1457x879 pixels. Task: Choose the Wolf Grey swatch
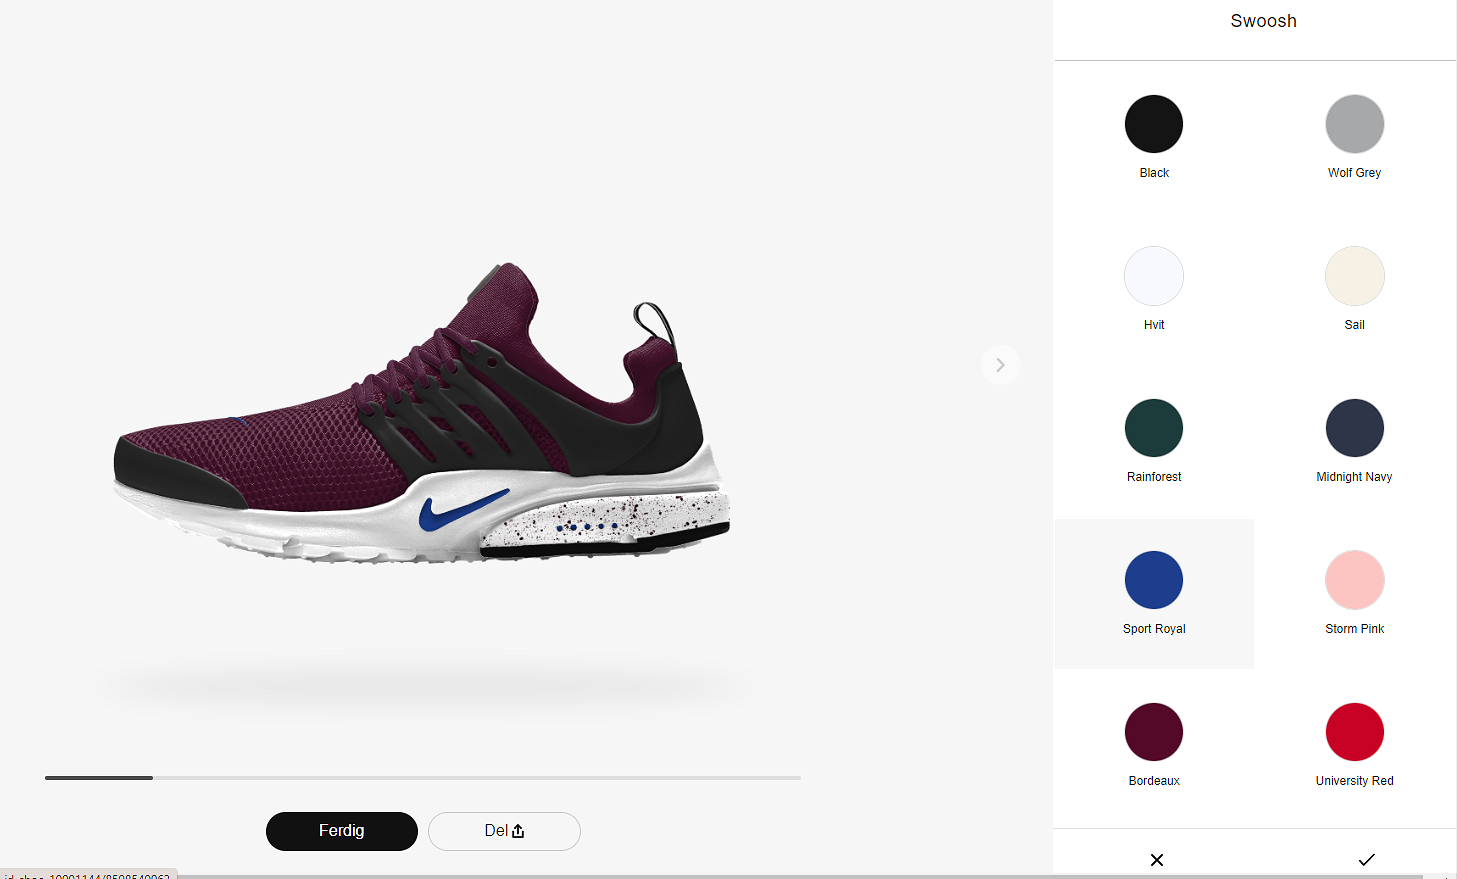point(1355,124)
